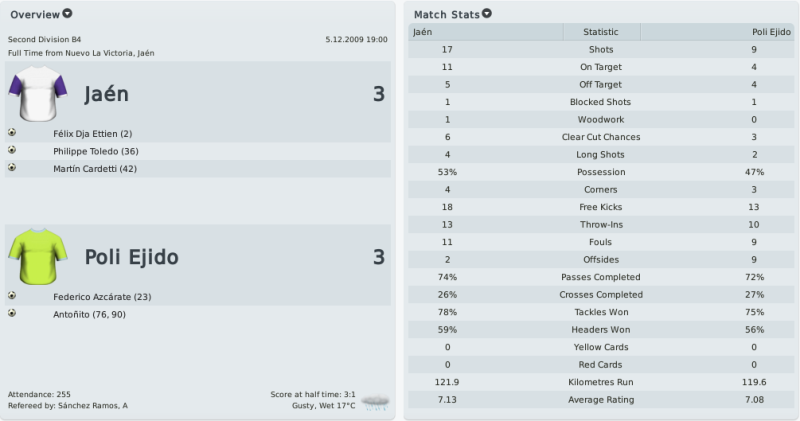Image resolution: width=800 pixels, height=421 pixels.
Task: Select scorer Martín Cardetti (42)
Action: (95, 169)
